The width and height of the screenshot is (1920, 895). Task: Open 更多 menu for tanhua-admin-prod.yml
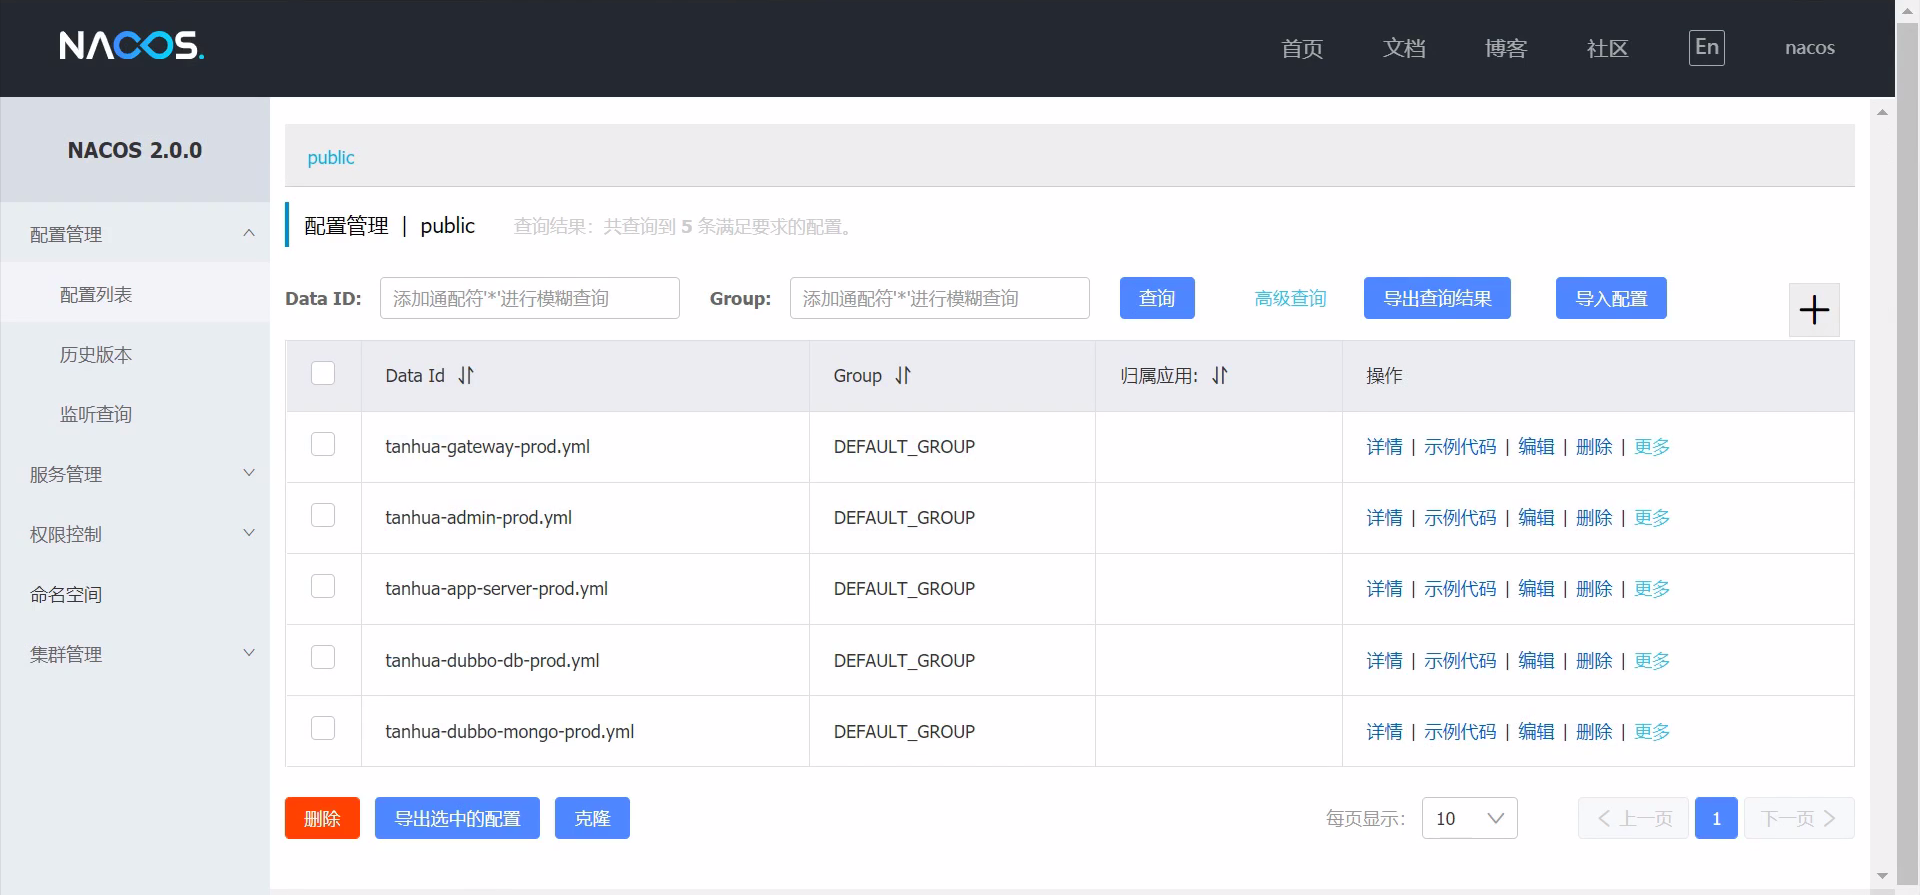[x=1652, y=518]
